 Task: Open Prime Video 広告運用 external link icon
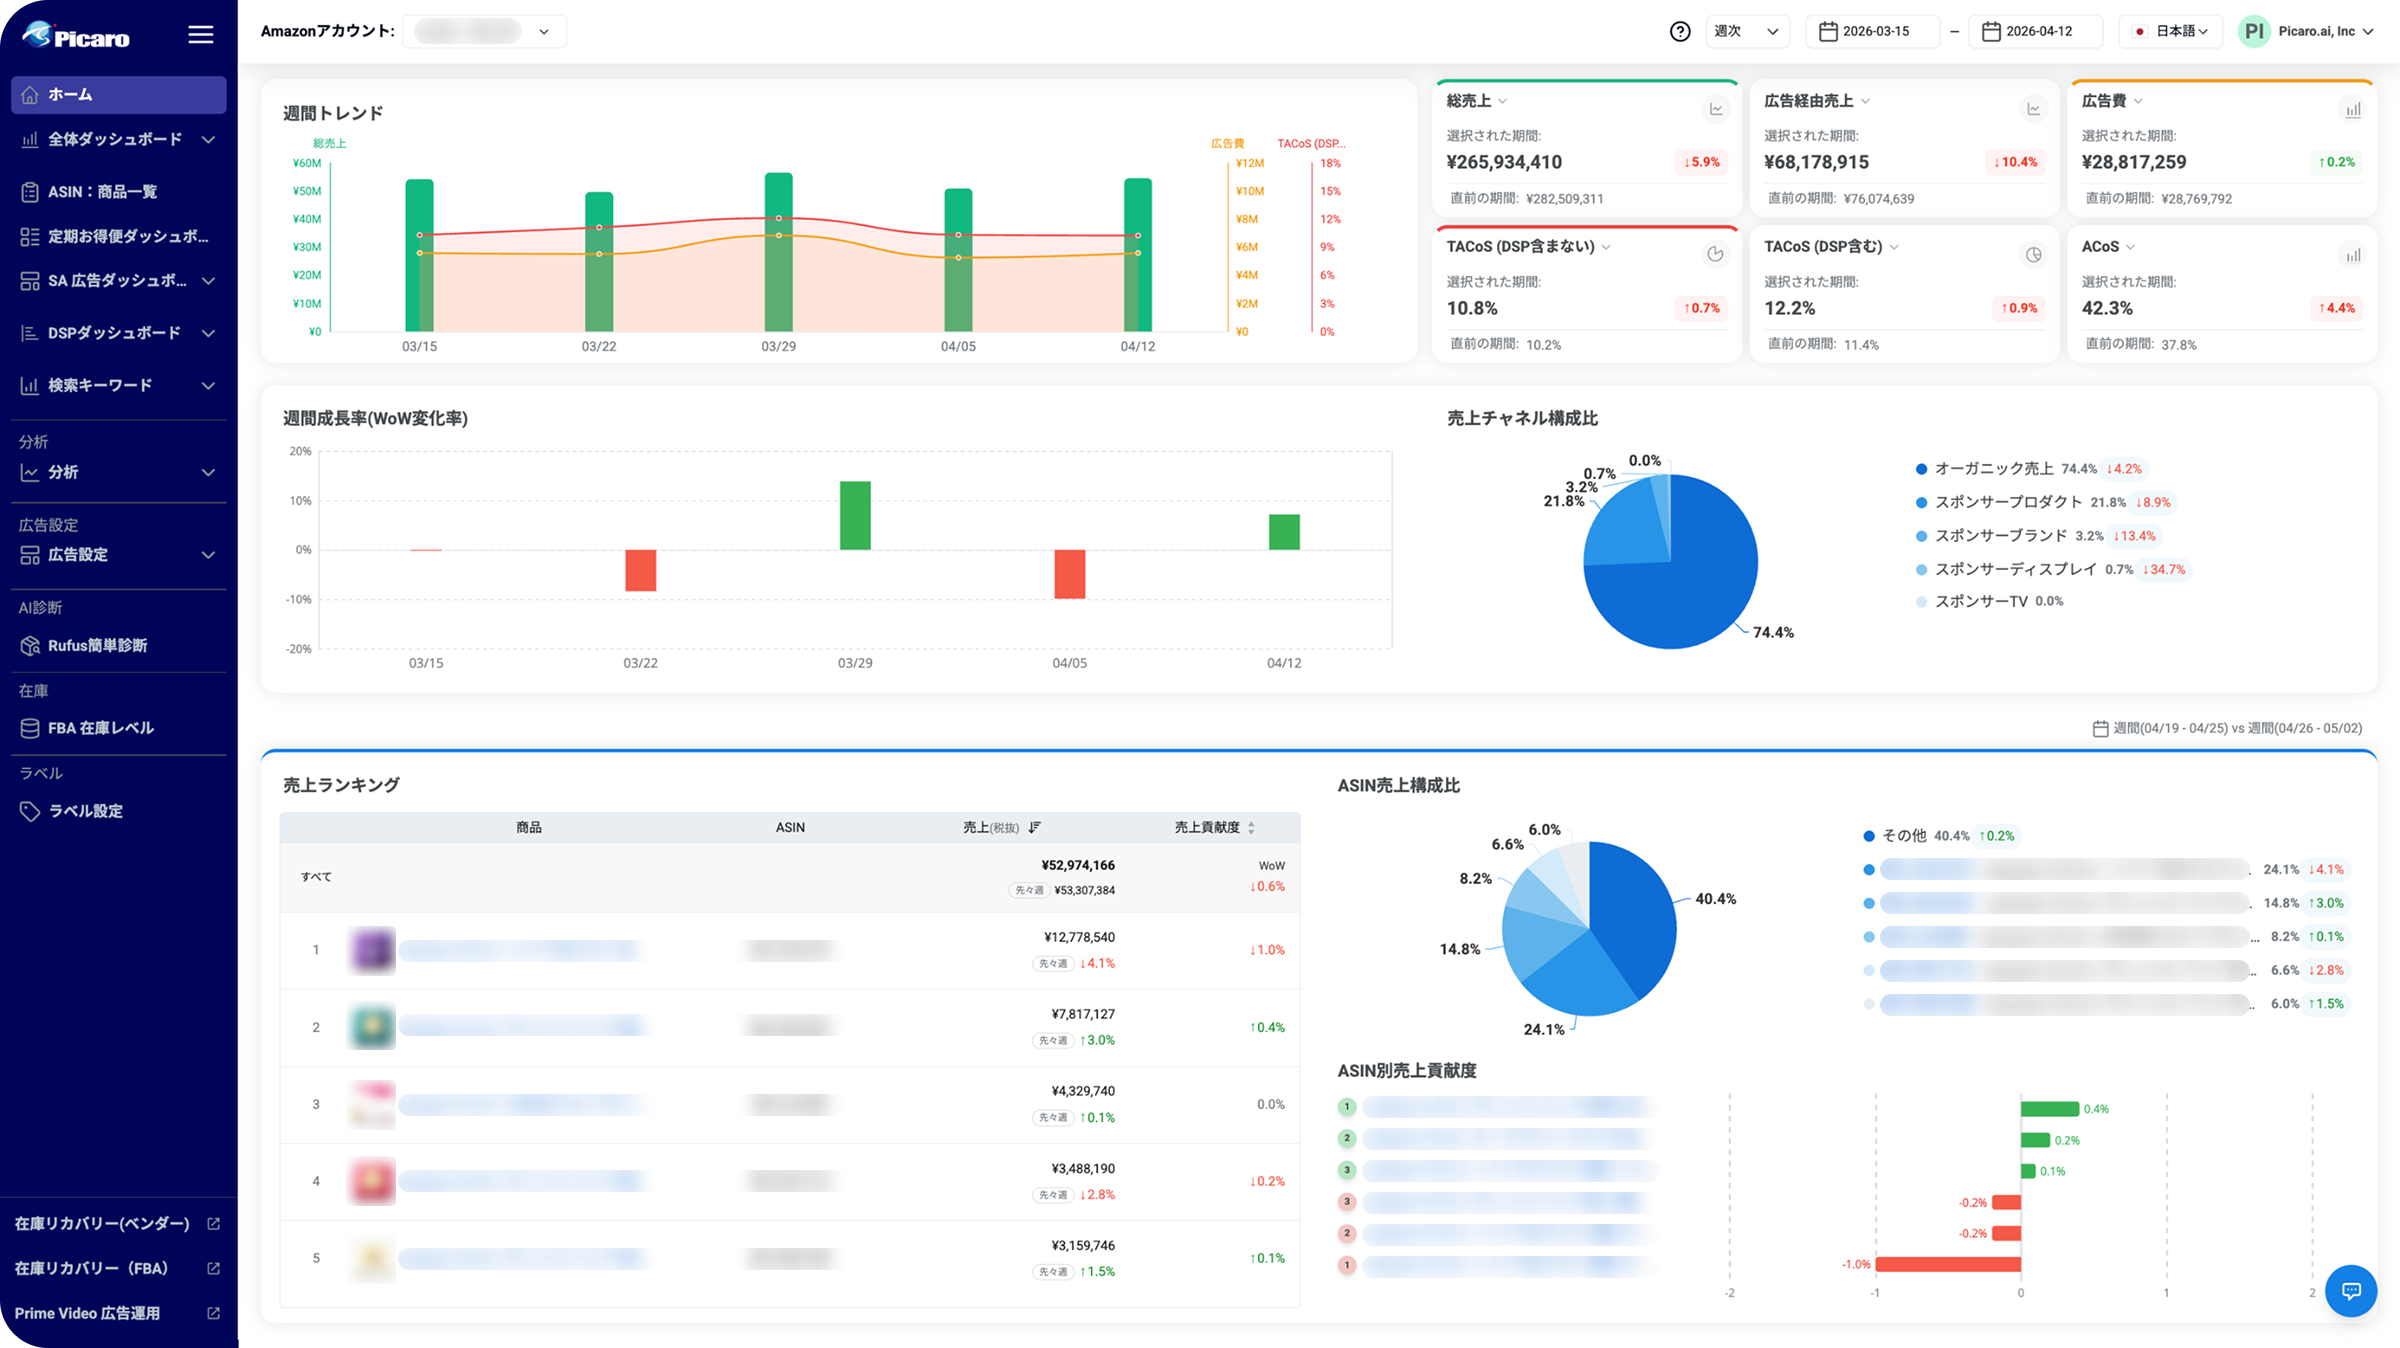[x=213, y=1313]
